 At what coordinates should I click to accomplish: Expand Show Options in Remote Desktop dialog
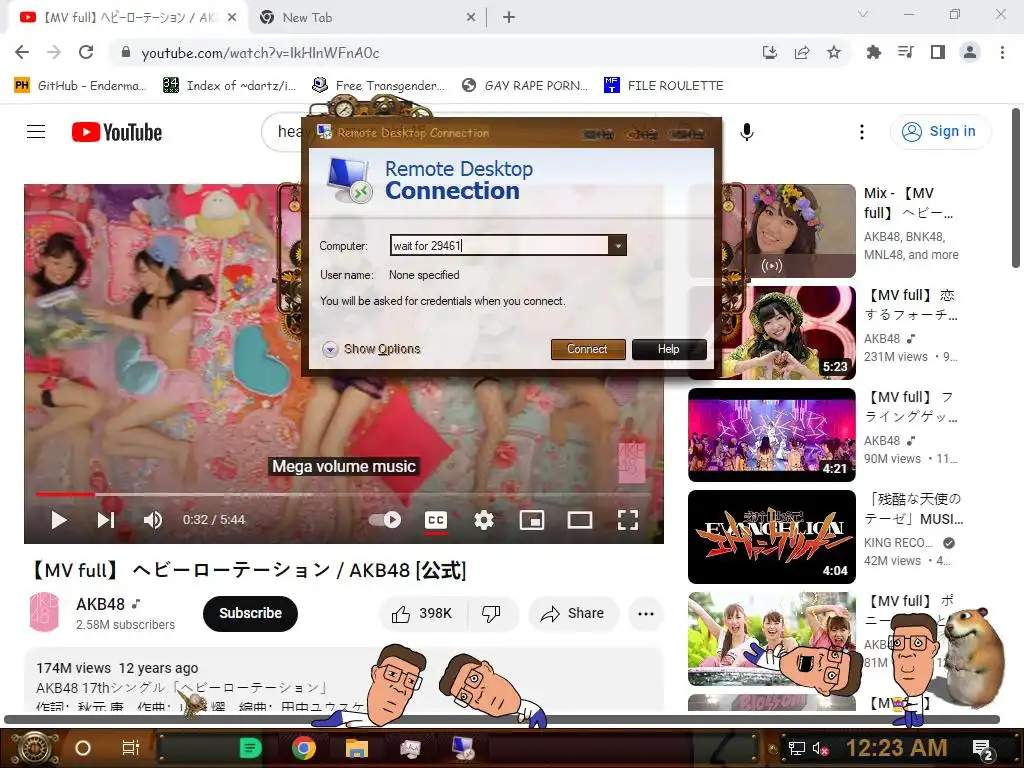tap(372, 349)
